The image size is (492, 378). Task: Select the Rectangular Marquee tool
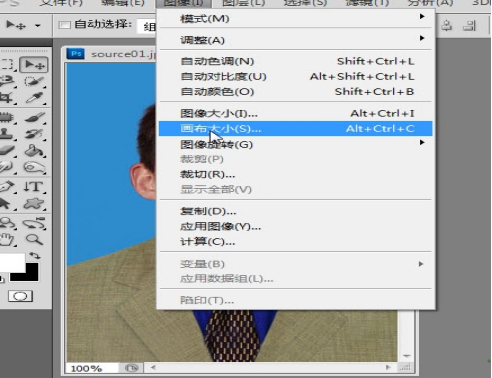pyautogui.click(x=7, y=65)
